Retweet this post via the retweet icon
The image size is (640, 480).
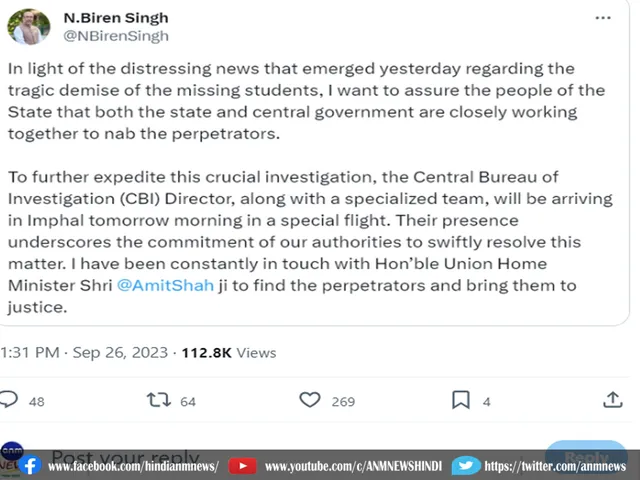[x=159, y=400]
